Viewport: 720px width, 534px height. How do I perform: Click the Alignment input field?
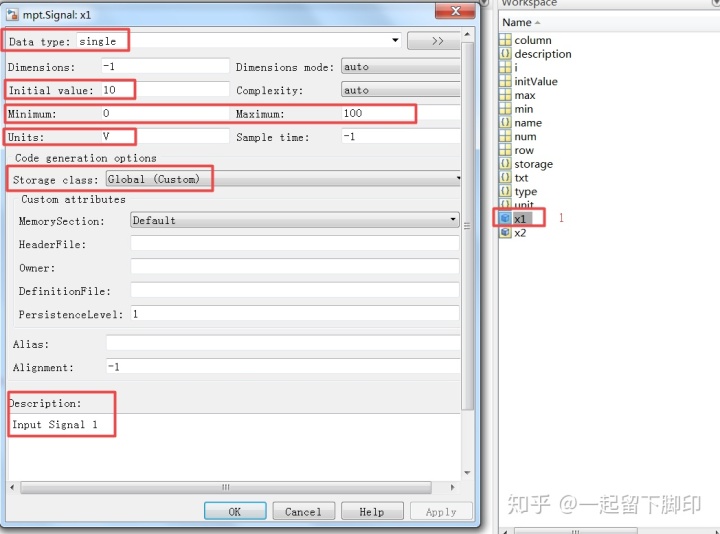[x=283, y=366]
